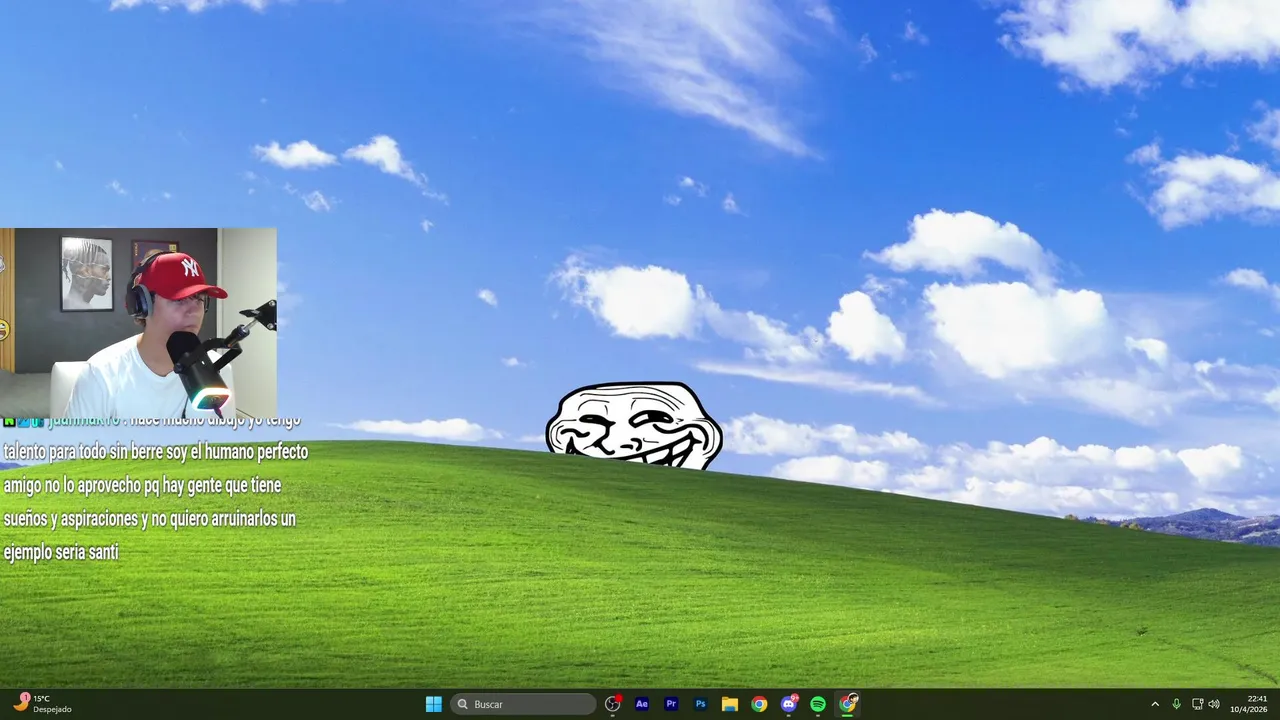1280x720 pixels.
Task: Click chat line 'talento para todo sin berre'
Action: pos(155,452)
